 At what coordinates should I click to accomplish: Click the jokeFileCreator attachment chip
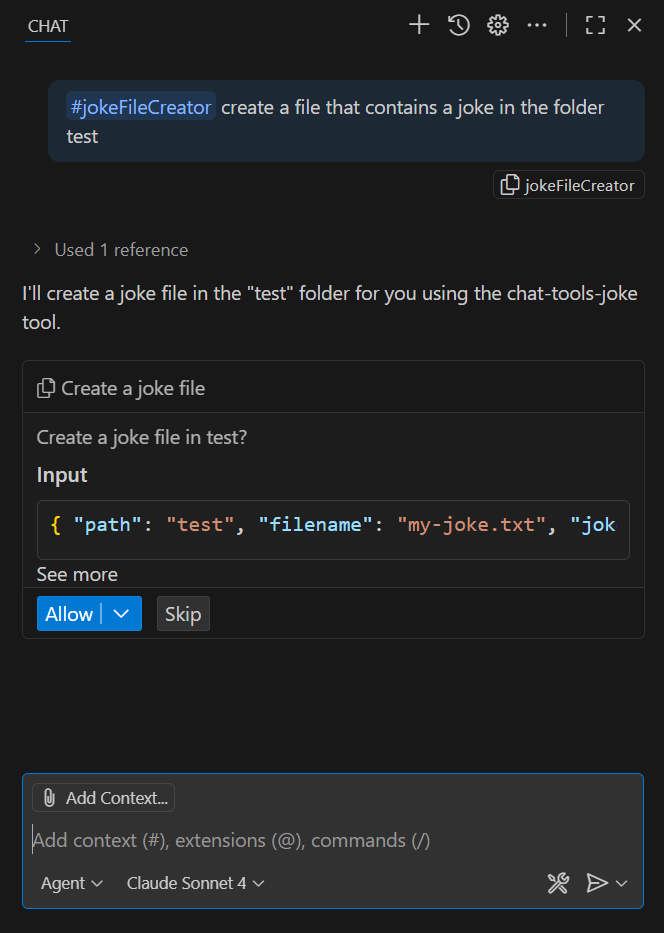point(568,185)
